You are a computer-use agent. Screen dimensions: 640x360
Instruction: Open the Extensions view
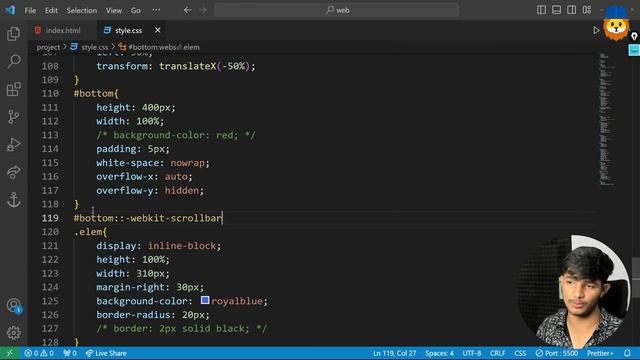point(13,89)
